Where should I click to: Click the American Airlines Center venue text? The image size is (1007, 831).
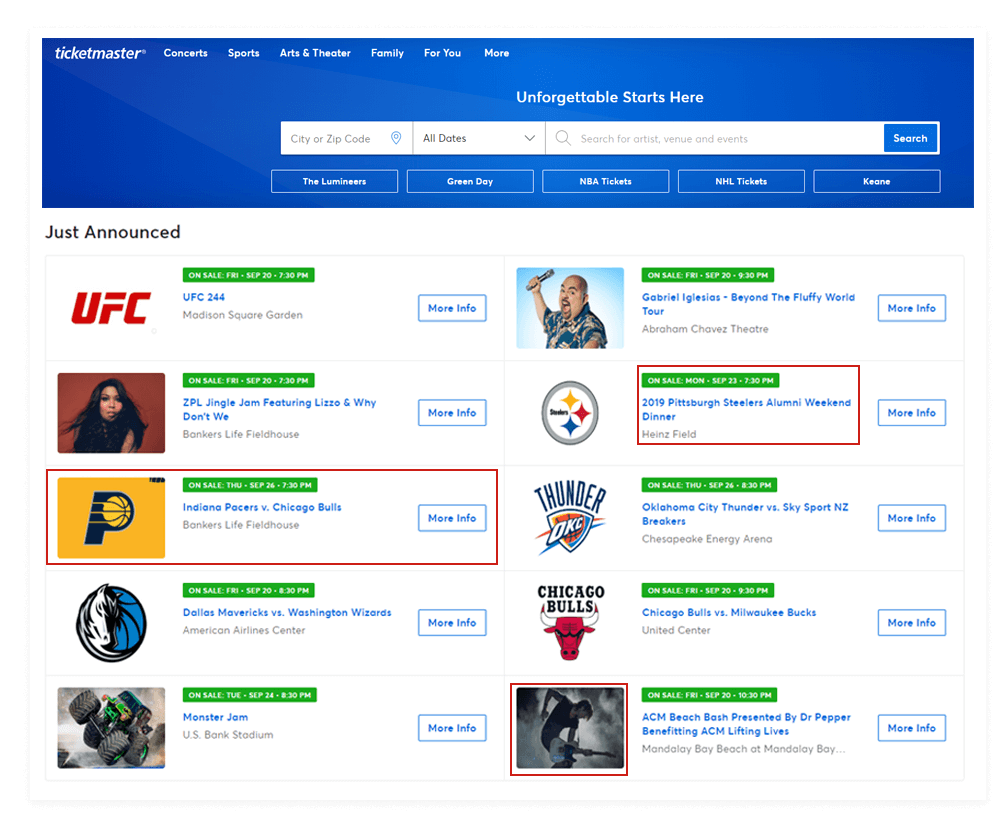pyautogui.click(x=244, y=631)
